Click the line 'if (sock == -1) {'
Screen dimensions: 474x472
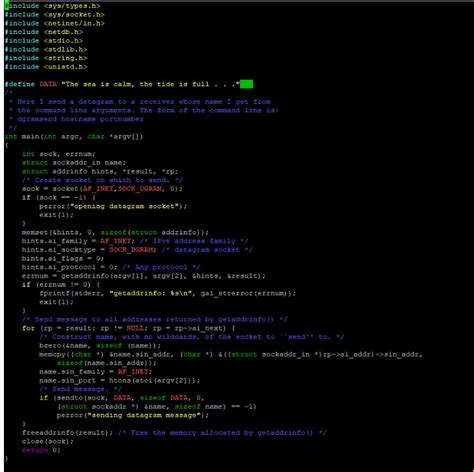tap(59, 197)
